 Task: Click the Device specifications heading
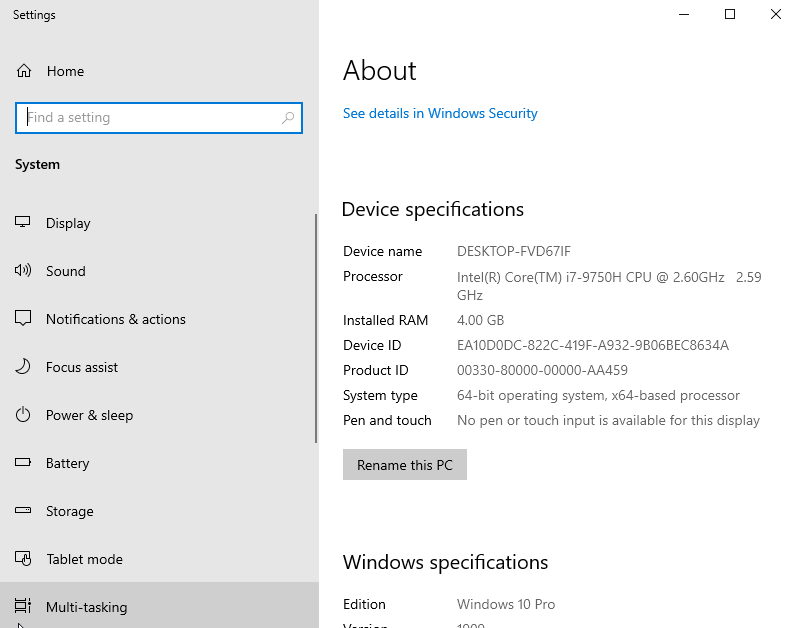point(433,209)
